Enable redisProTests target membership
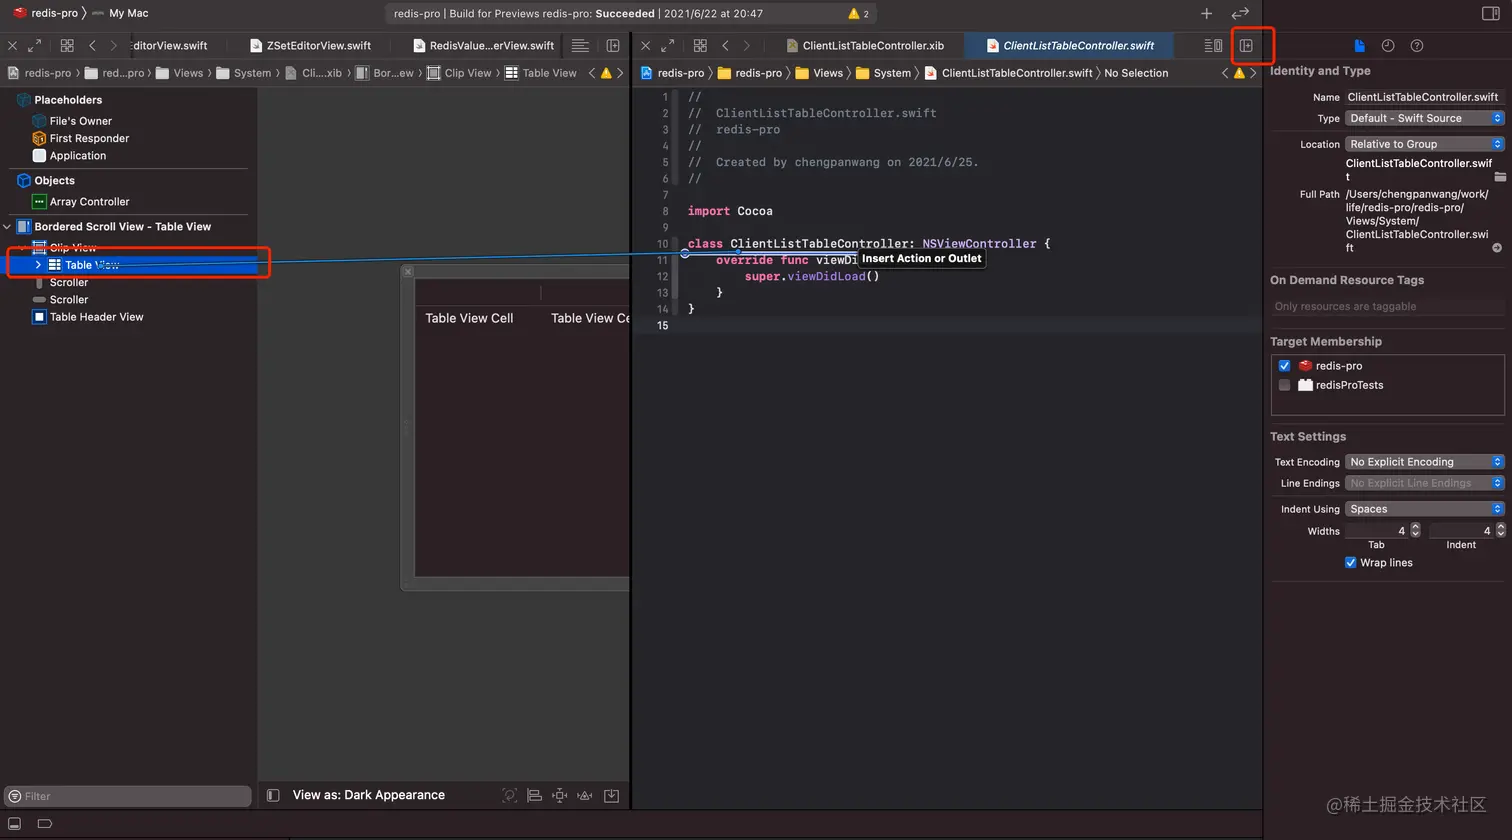The width and height of the screenshot is (1512, 840). (x=1284, y=385)
